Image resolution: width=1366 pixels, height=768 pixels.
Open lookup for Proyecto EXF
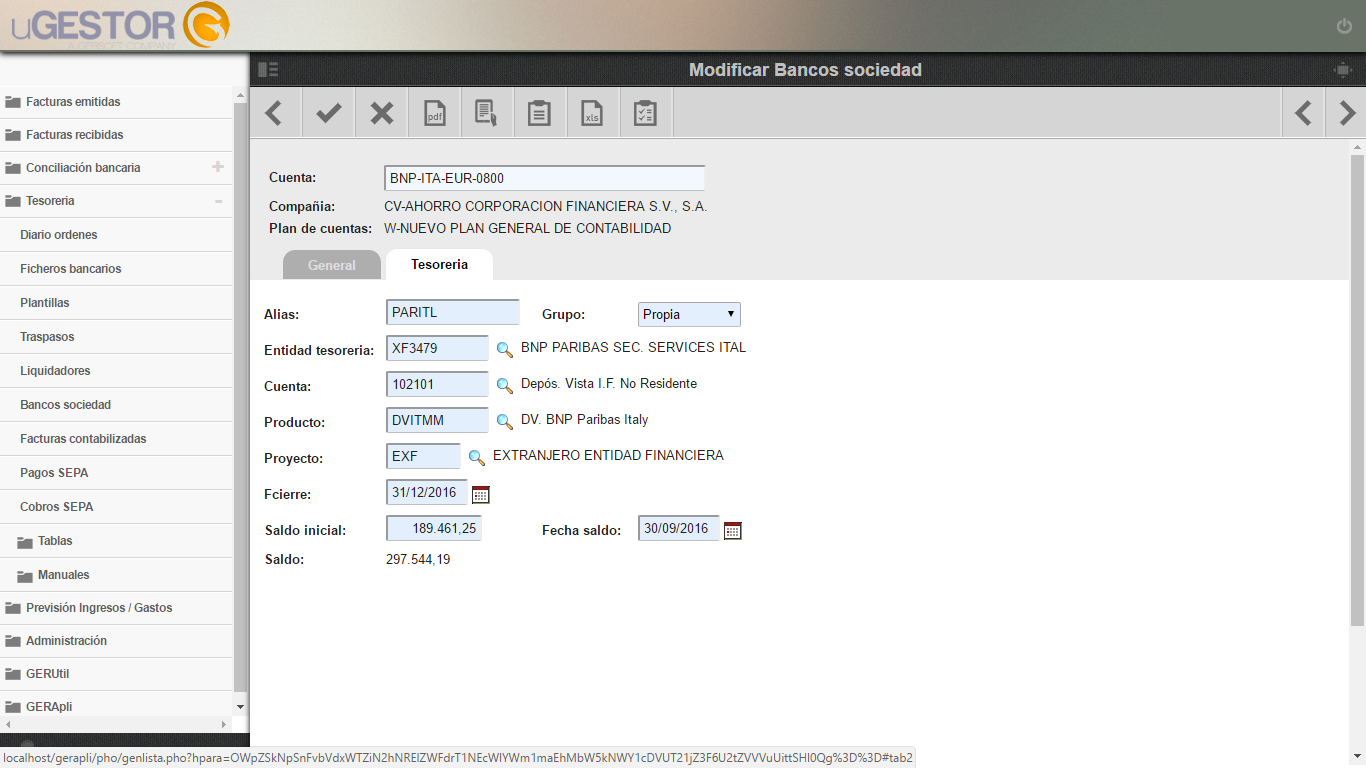click(x=477, y=457)
